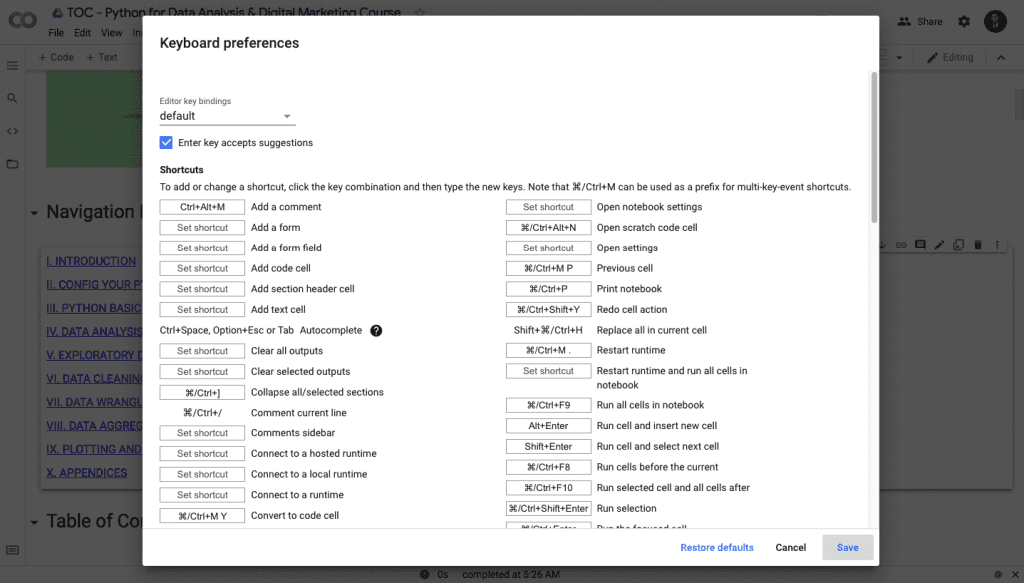Viewport: 1024px width, 583px height.
Task: Save the keyboard preferences
Action: click(x=847, y=547)
